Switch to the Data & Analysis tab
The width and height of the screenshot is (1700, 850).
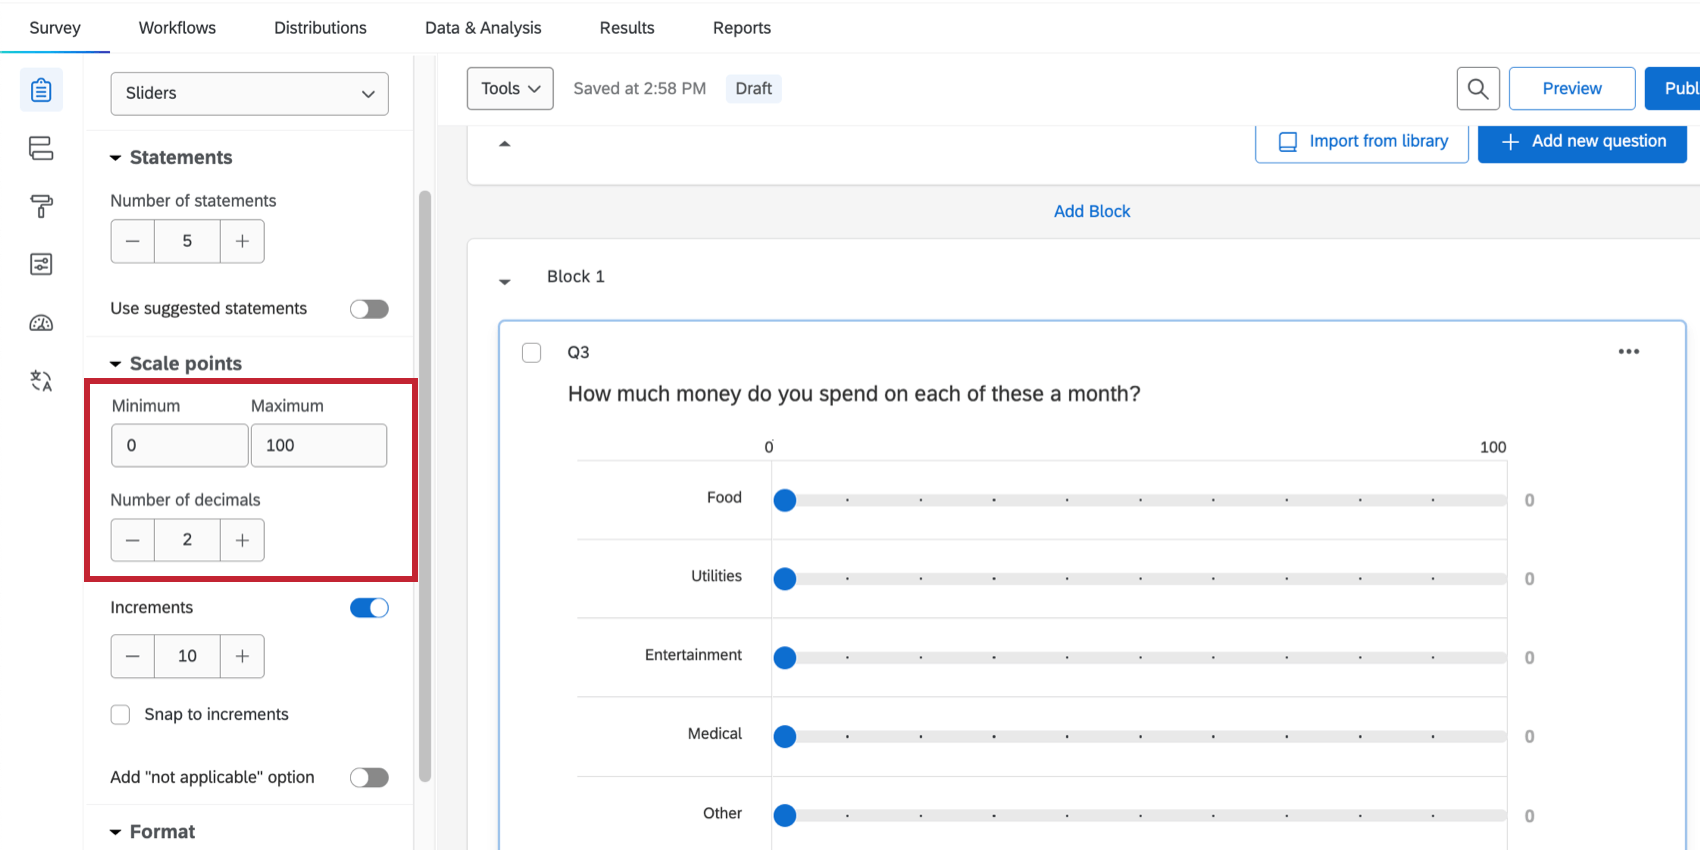pos(483,28)
